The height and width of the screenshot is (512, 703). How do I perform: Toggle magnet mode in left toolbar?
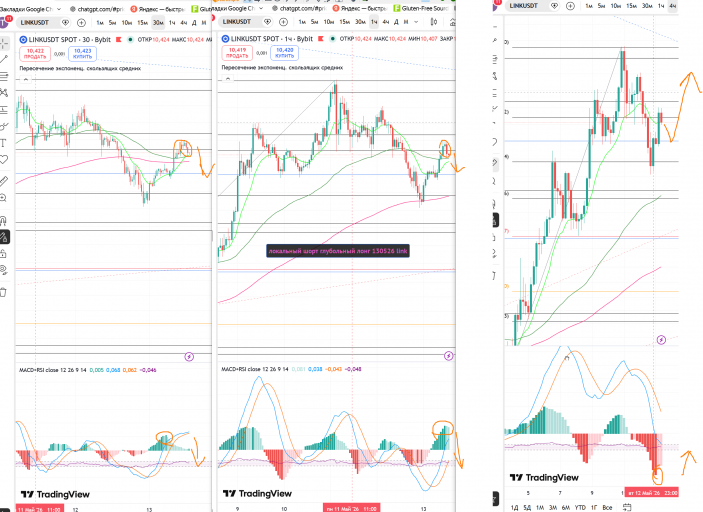click(4, 221)
